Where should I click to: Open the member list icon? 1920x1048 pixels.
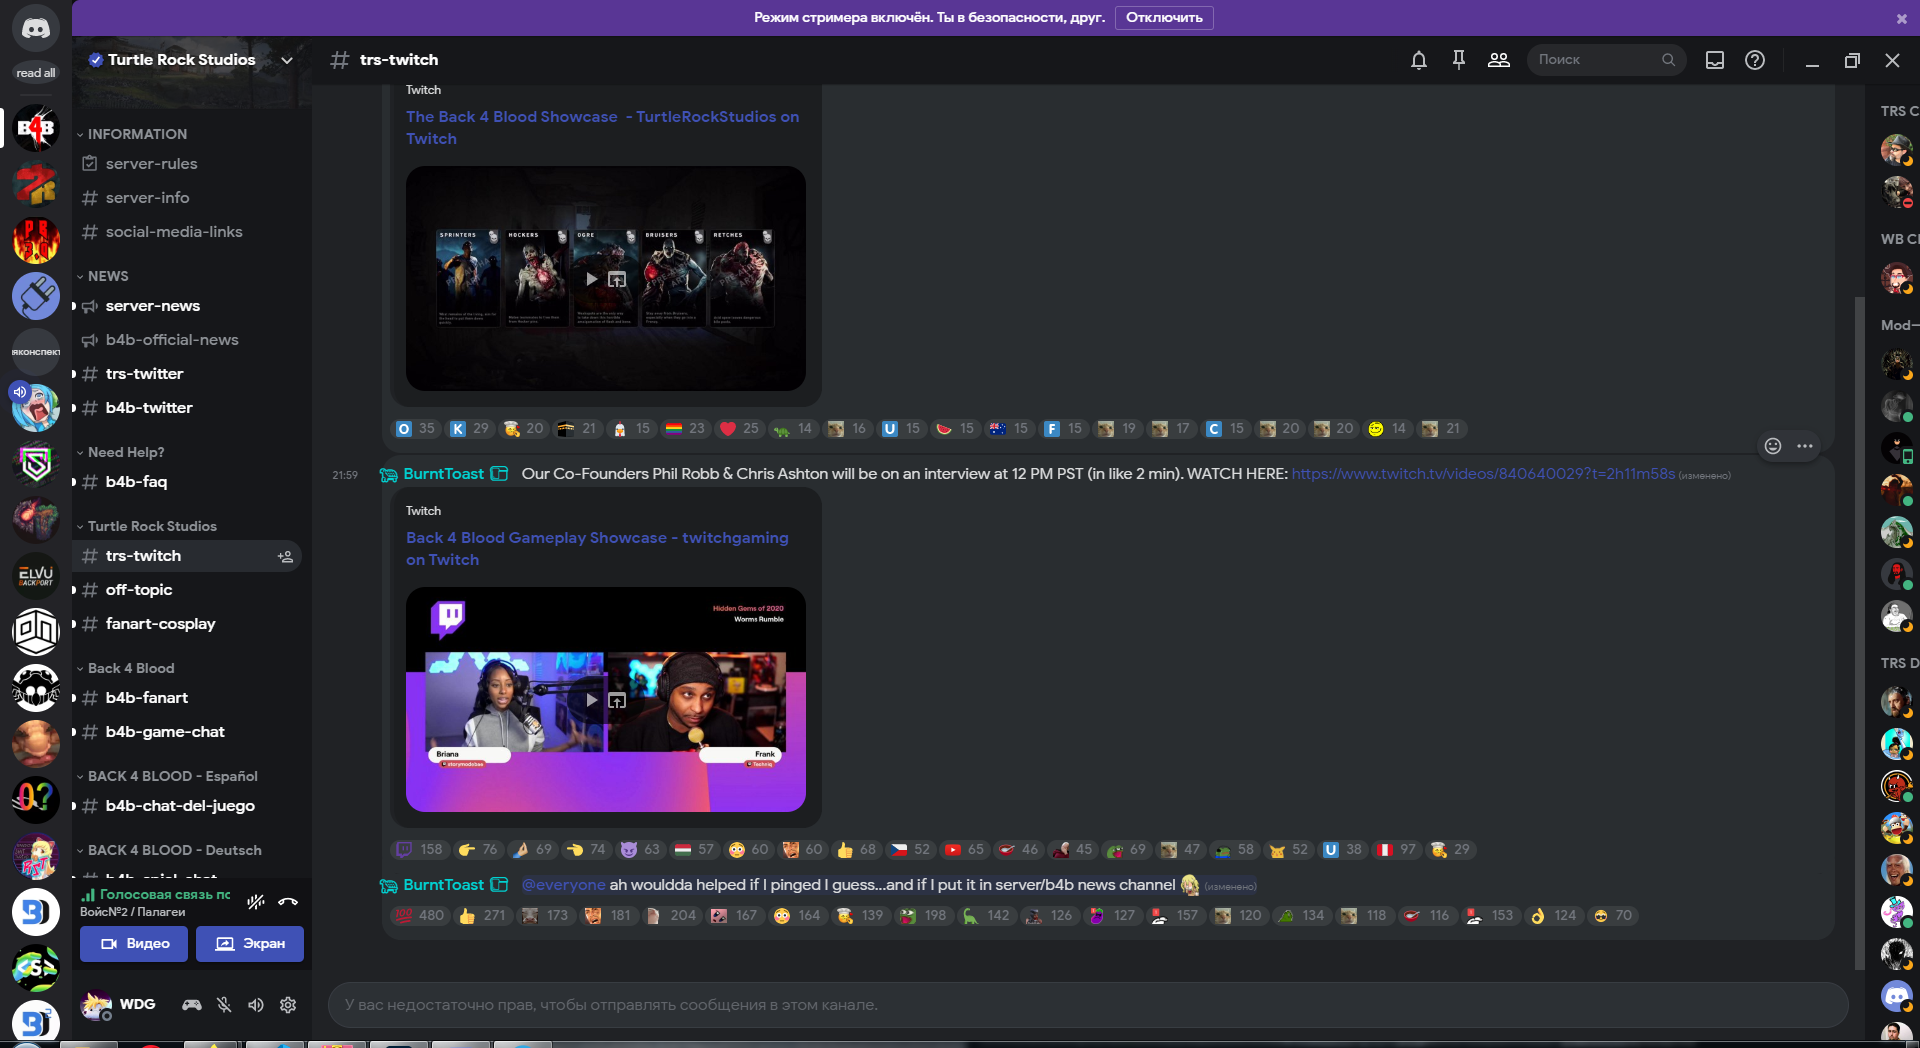(1498, 60)
